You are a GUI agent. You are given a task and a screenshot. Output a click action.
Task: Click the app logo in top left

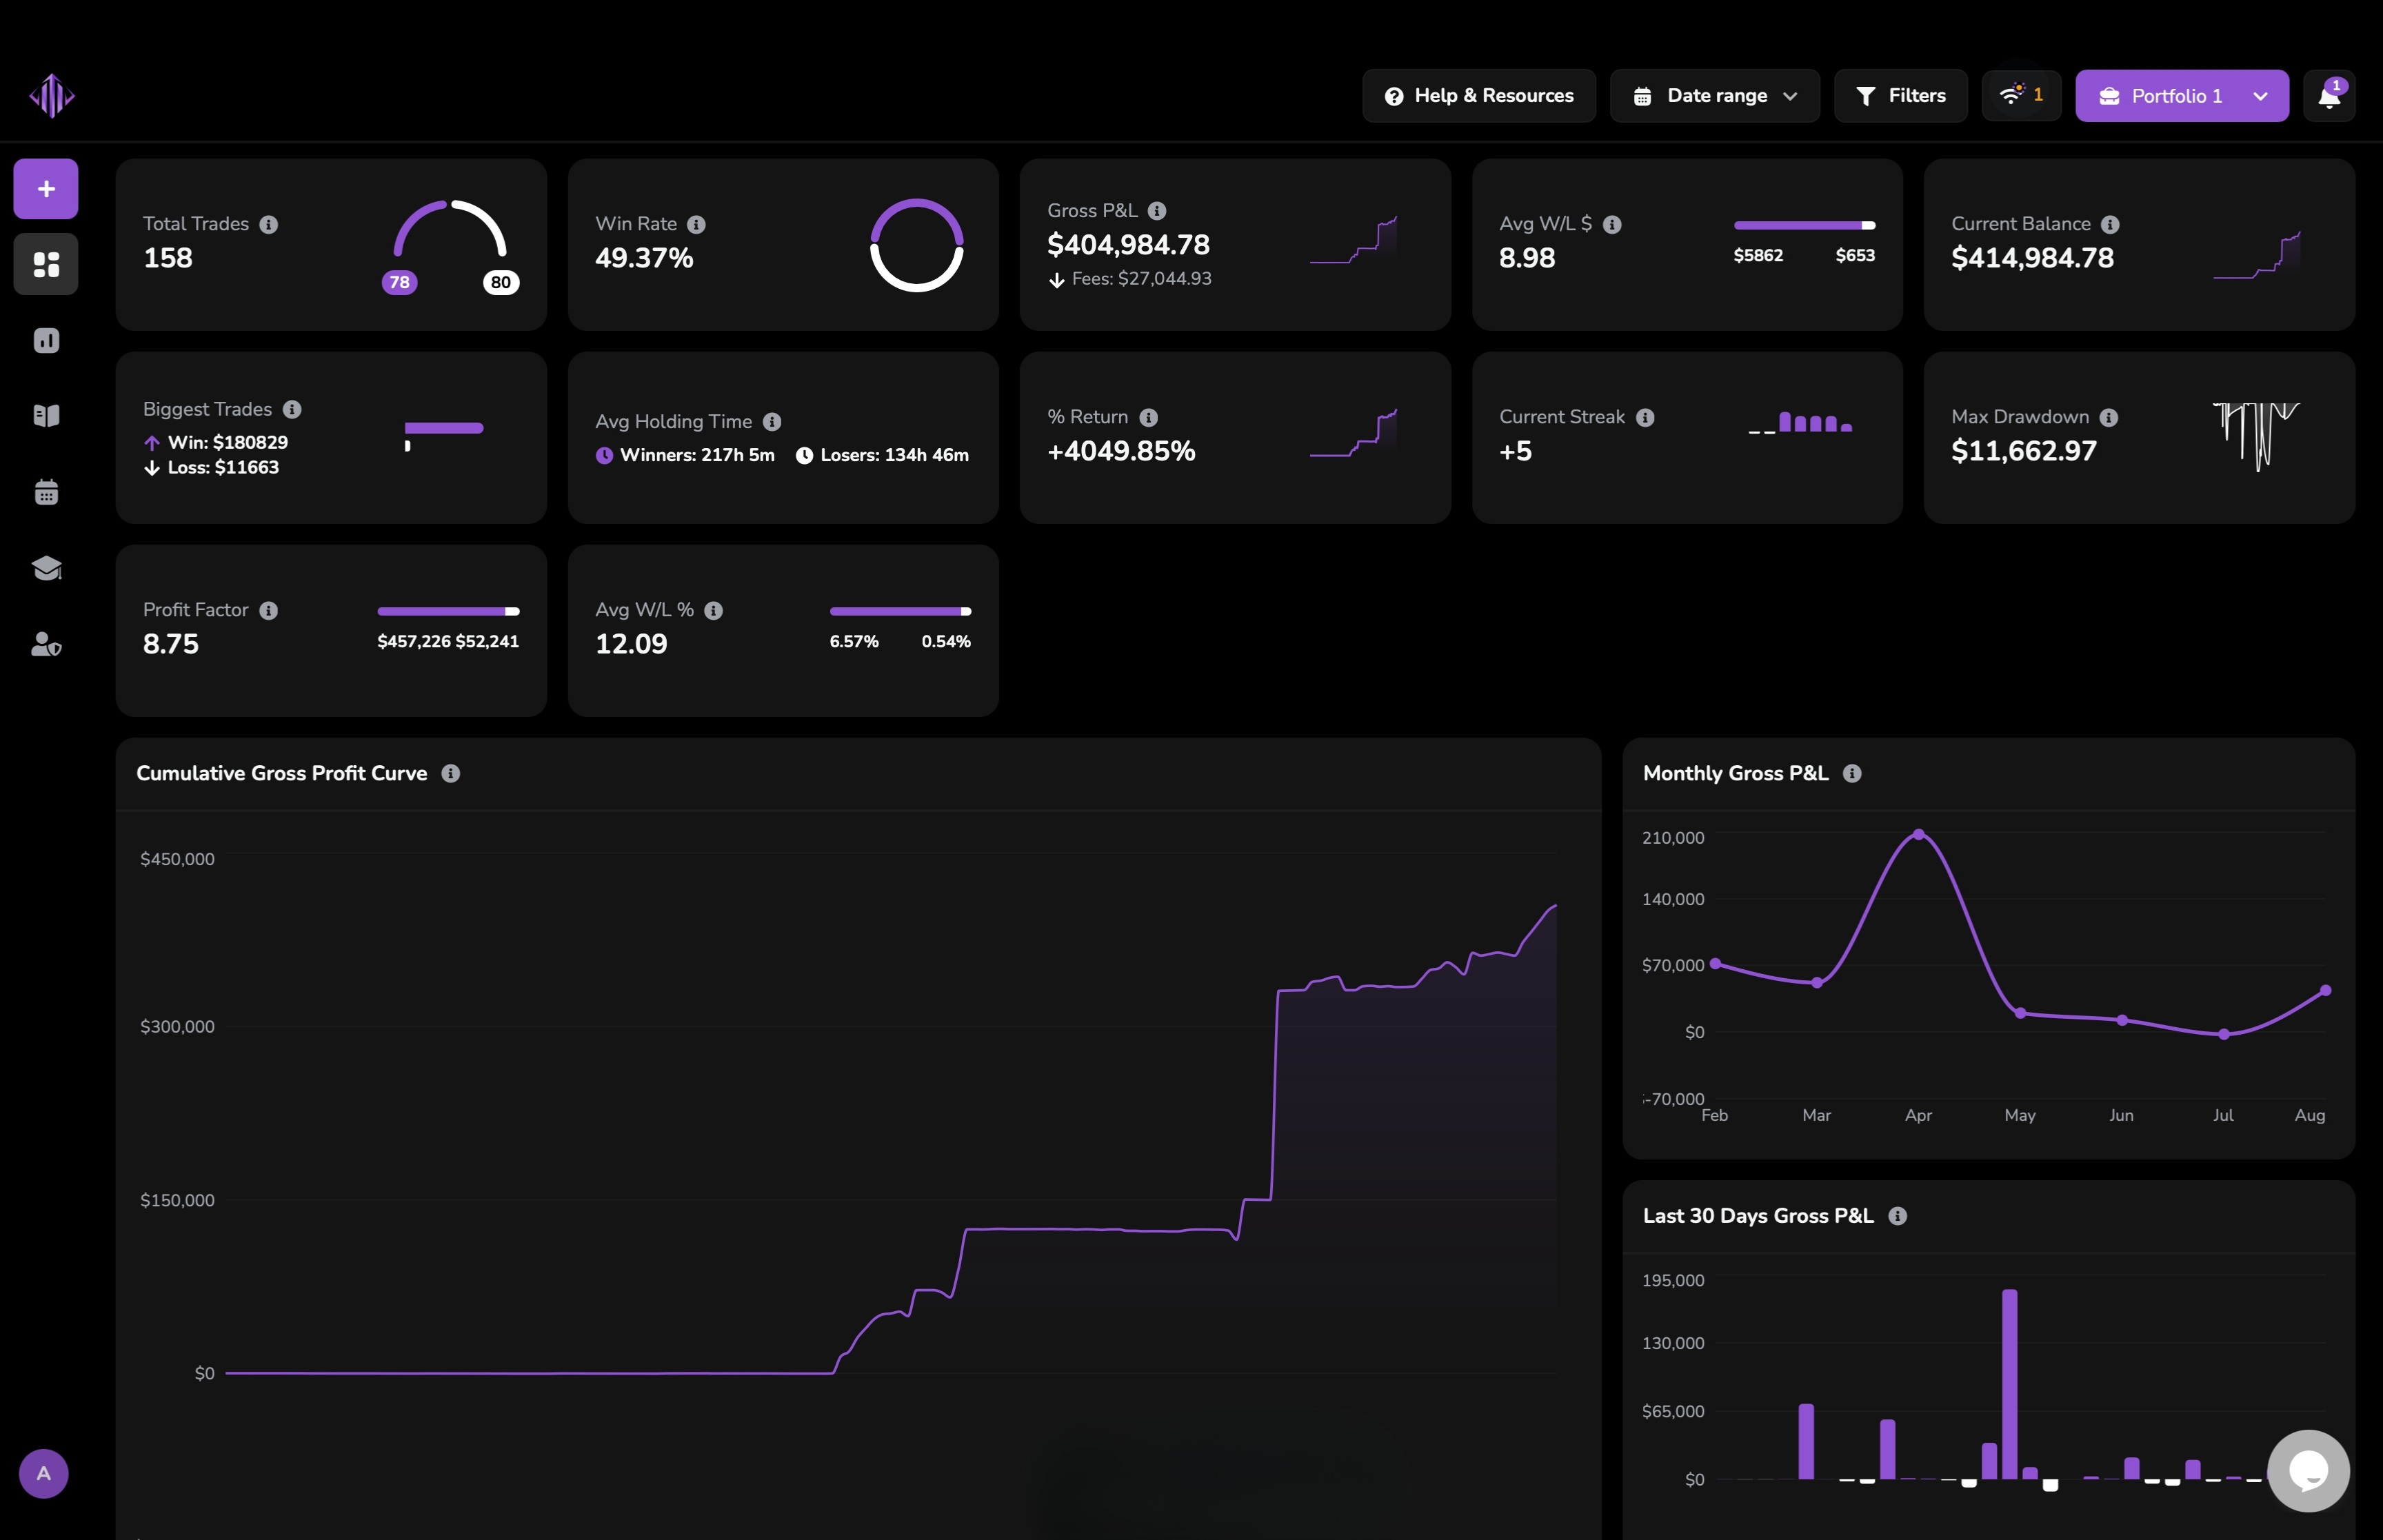[52, 96]
